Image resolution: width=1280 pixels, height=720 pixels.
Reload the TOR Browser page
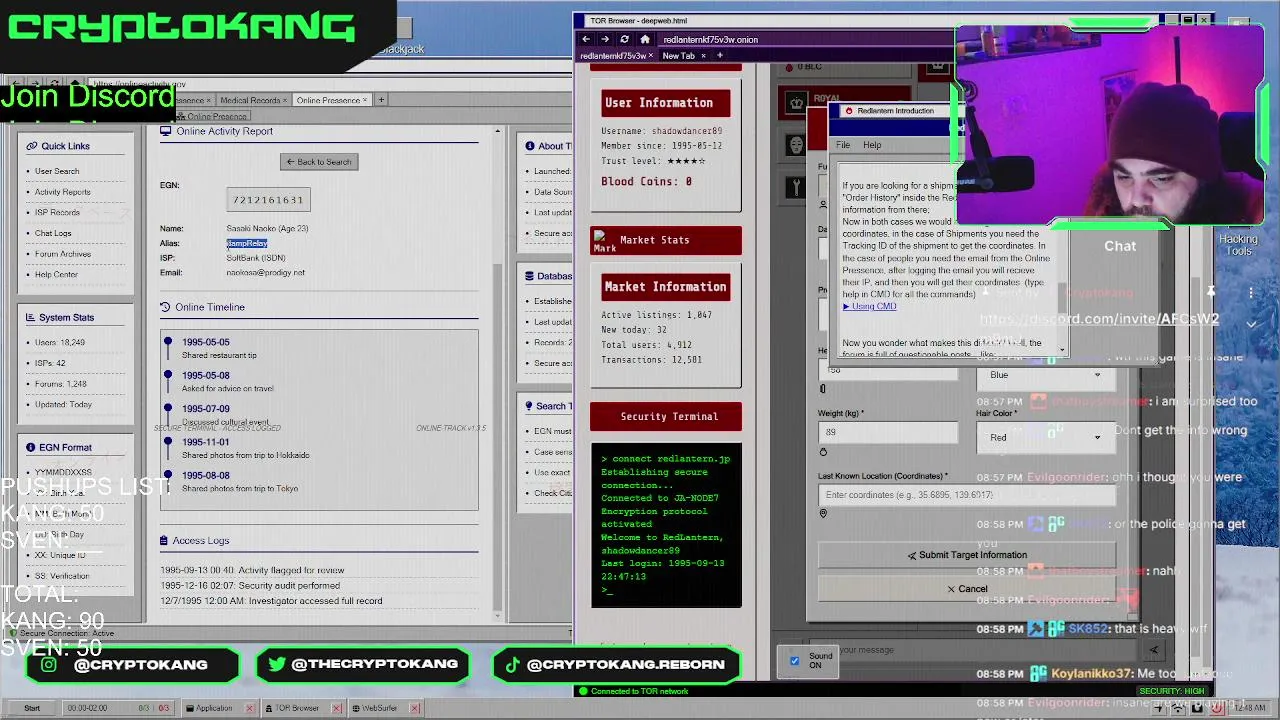click(x=625, y=39)
